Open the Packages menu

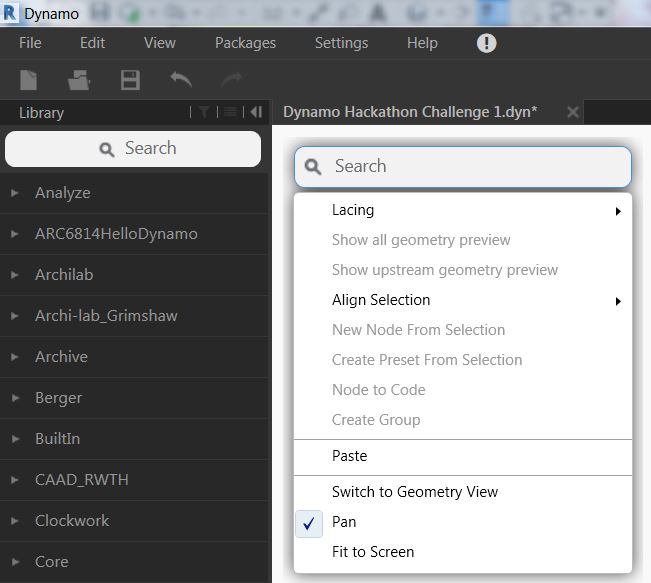point(245,43)
